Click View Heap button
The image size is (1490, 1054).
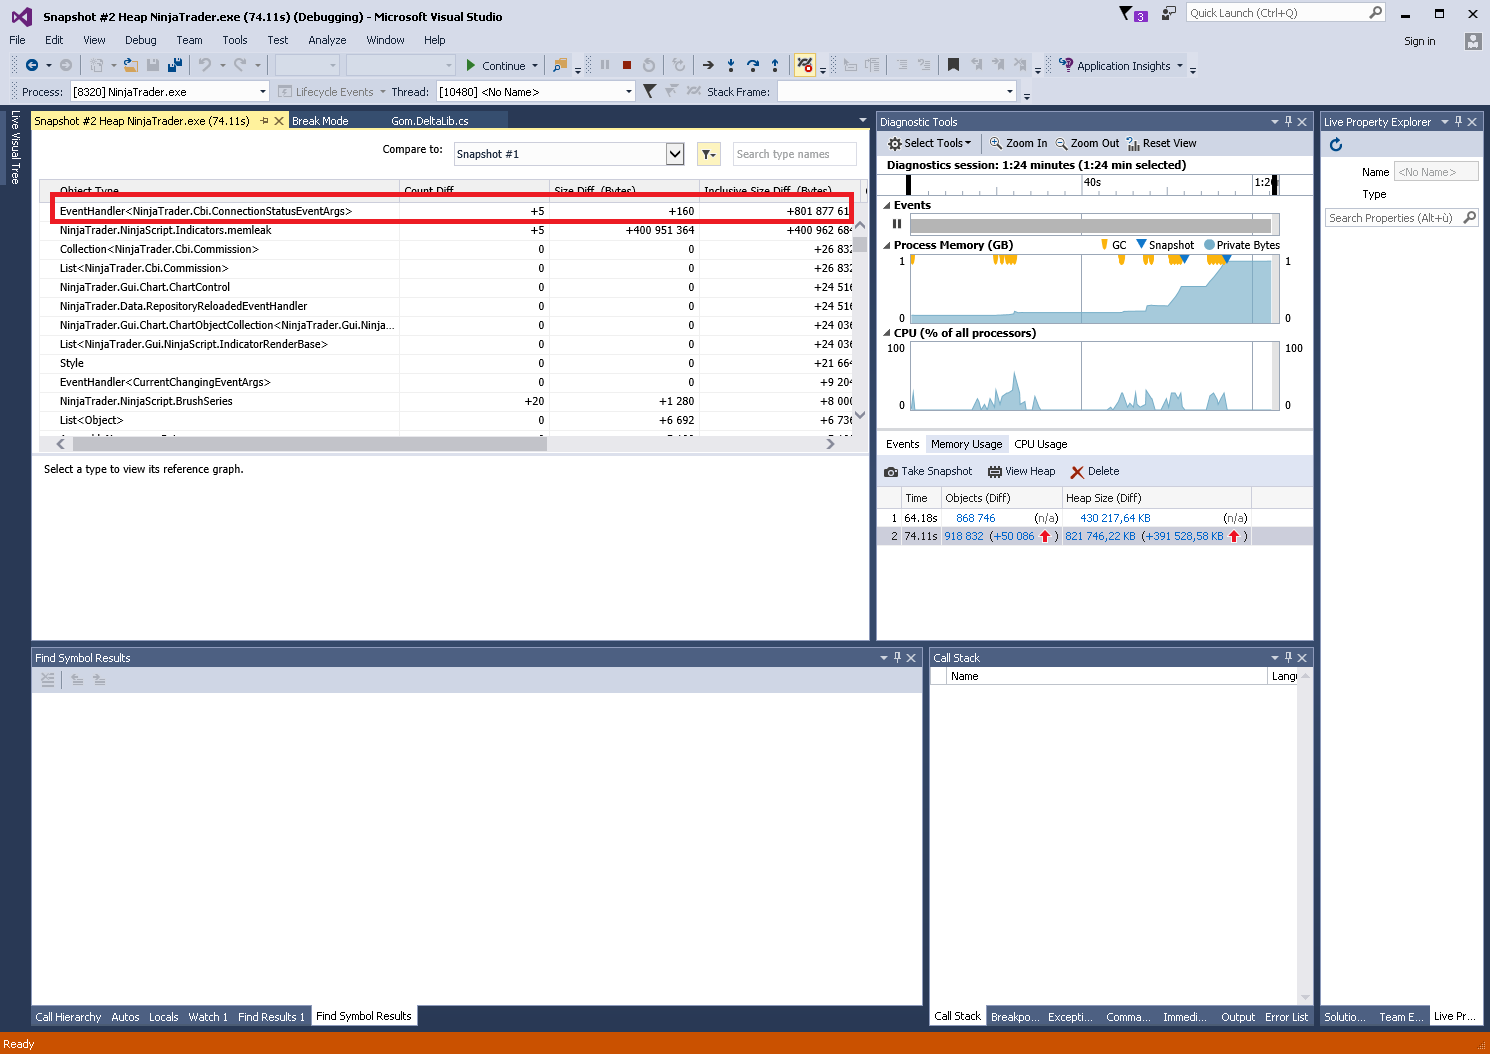click(x=1021, y=472)
